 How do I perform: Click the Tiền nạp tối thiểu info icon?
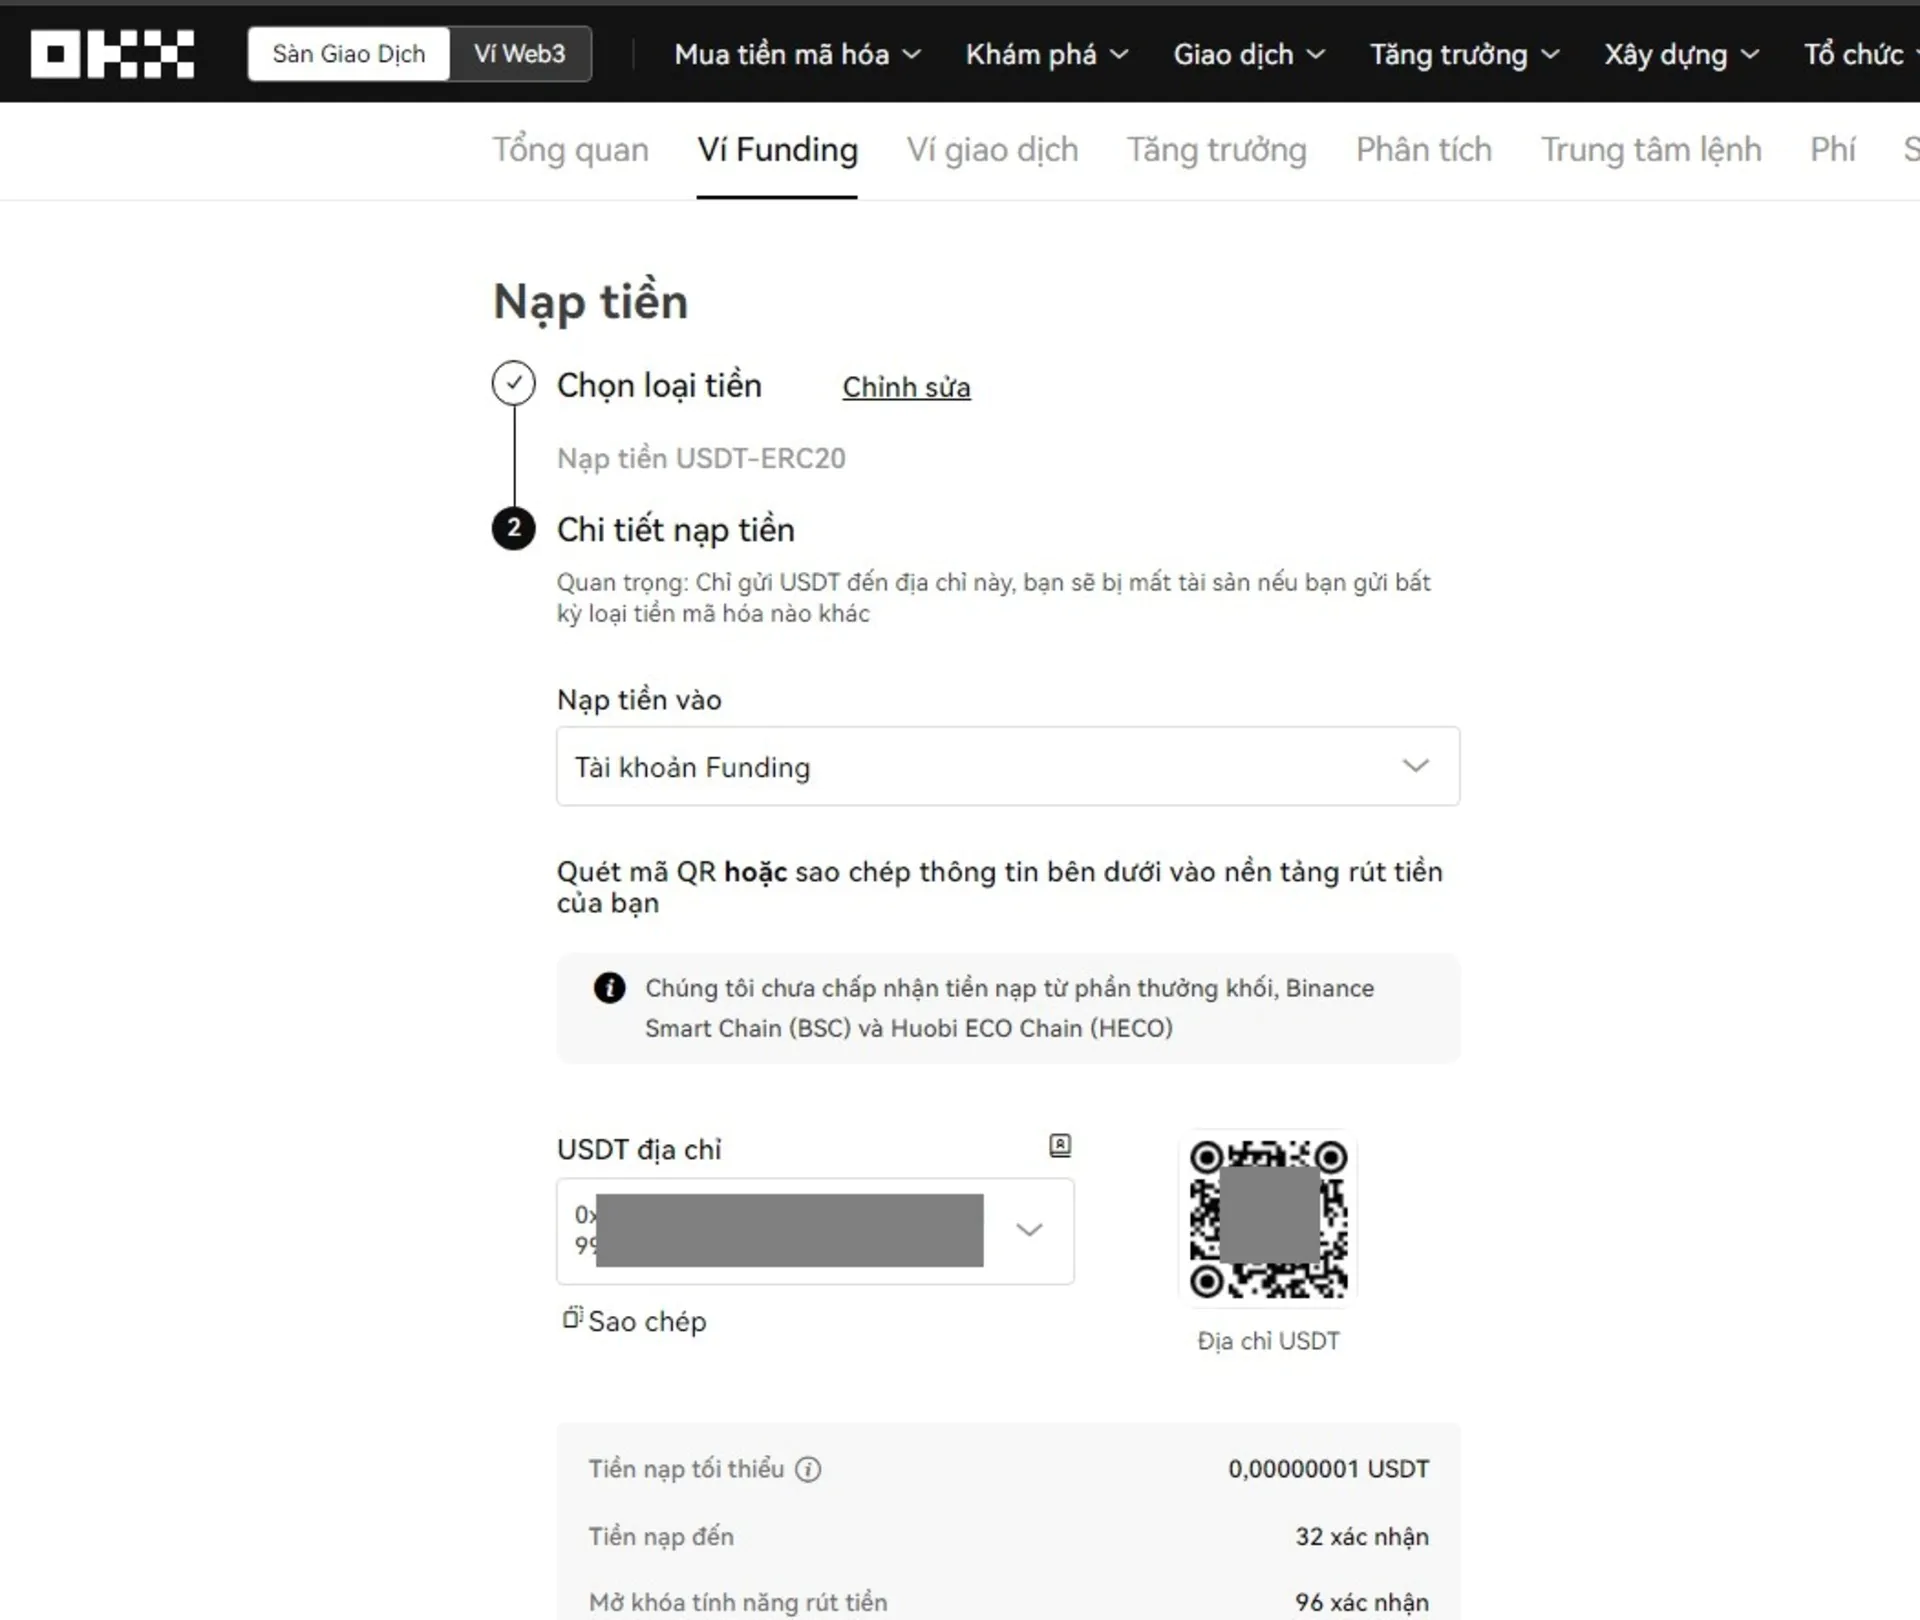[x=808, y=1469]
